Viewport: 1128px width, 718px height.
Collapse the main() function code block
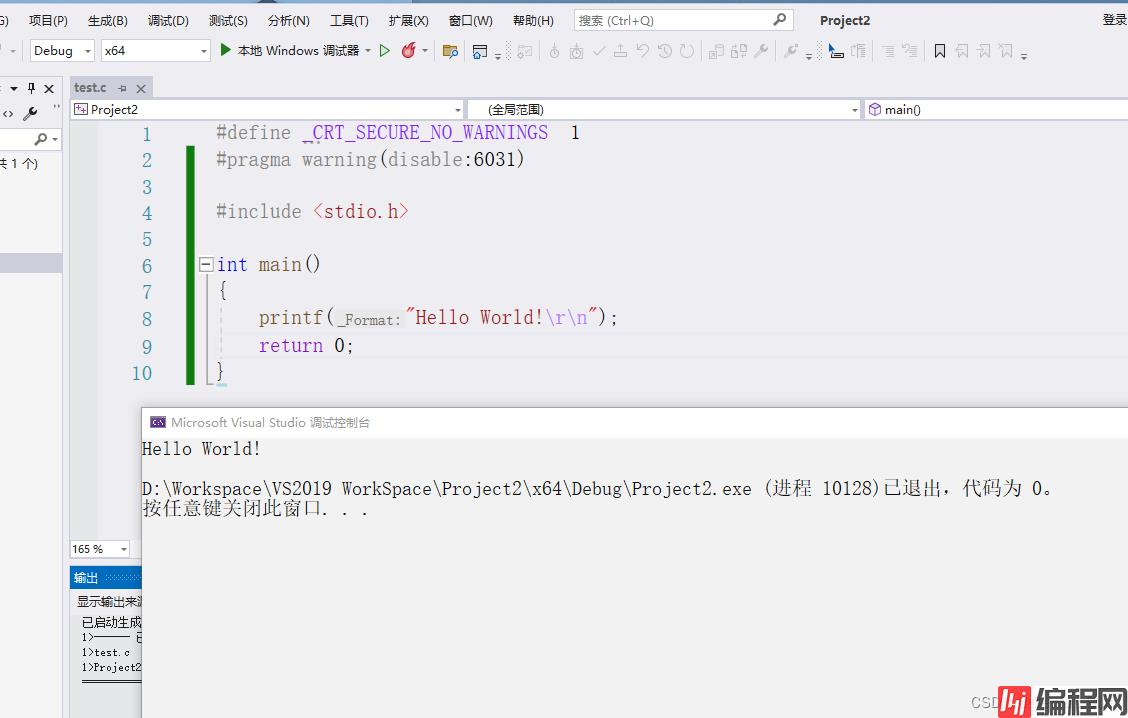click(x=206, y=265)
